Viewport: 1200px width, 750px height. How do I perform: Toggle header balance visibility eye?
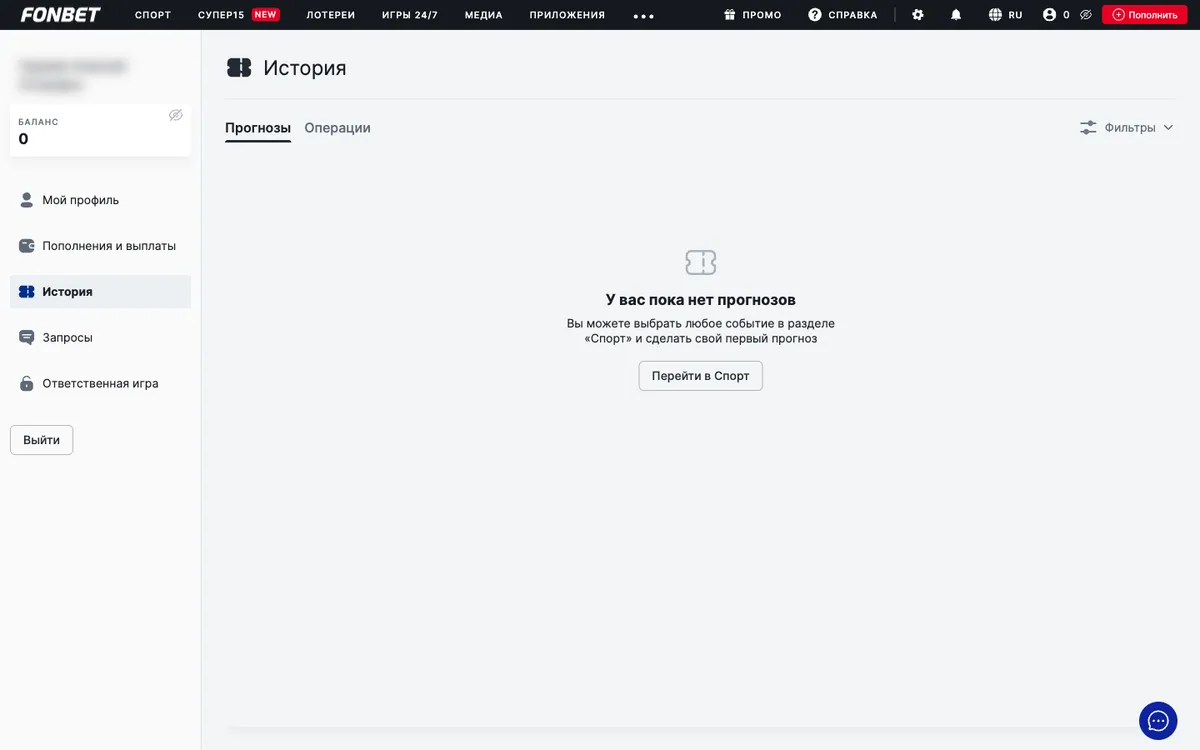pyautogui.click(x=1086, y=15)
